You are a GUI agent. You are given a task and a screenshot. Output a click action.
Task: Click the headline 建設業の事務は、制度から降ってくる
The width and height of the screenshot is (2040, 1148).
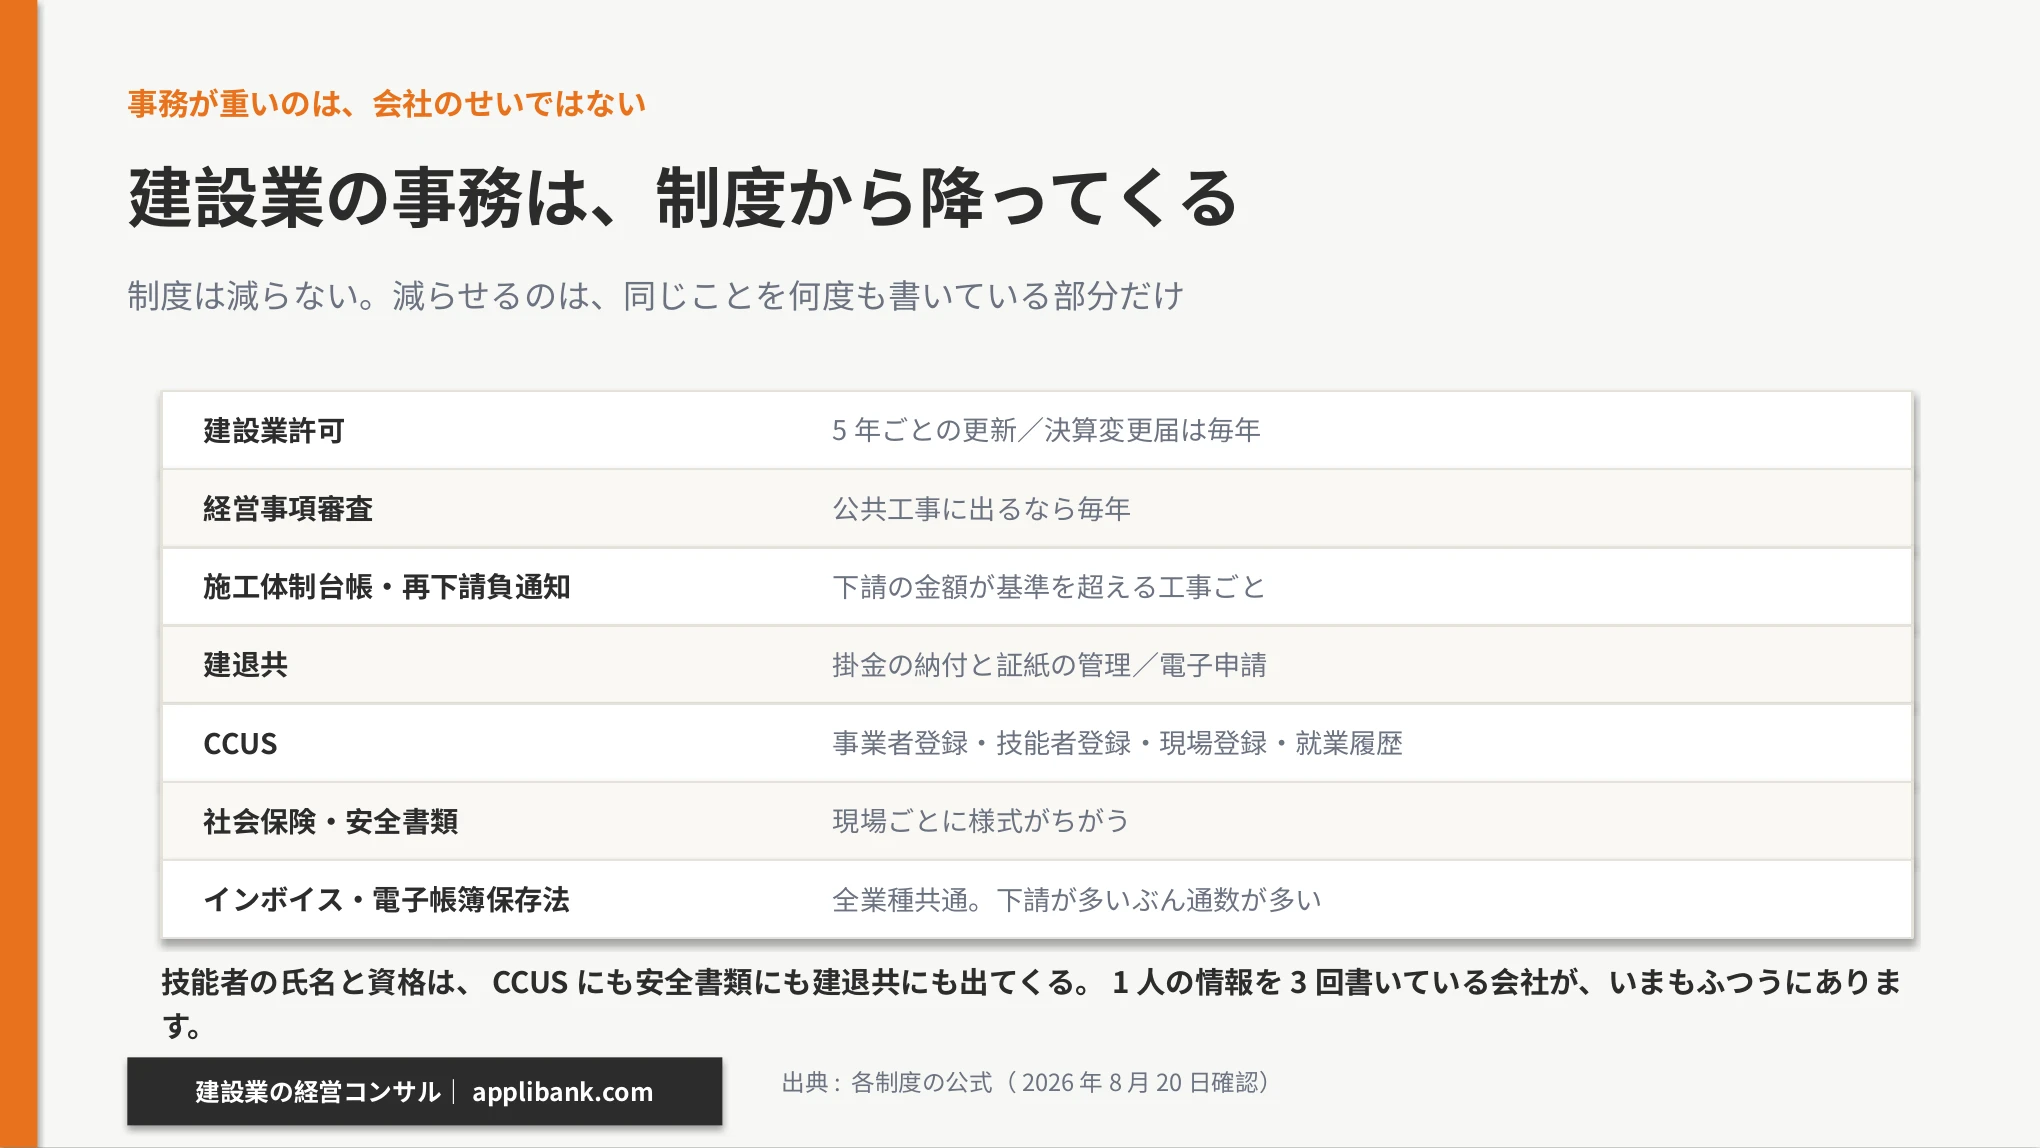point(683,198)
